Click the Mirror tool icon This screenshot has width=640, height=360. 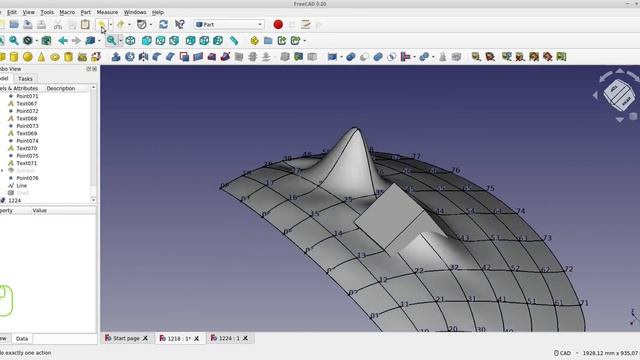143,57
